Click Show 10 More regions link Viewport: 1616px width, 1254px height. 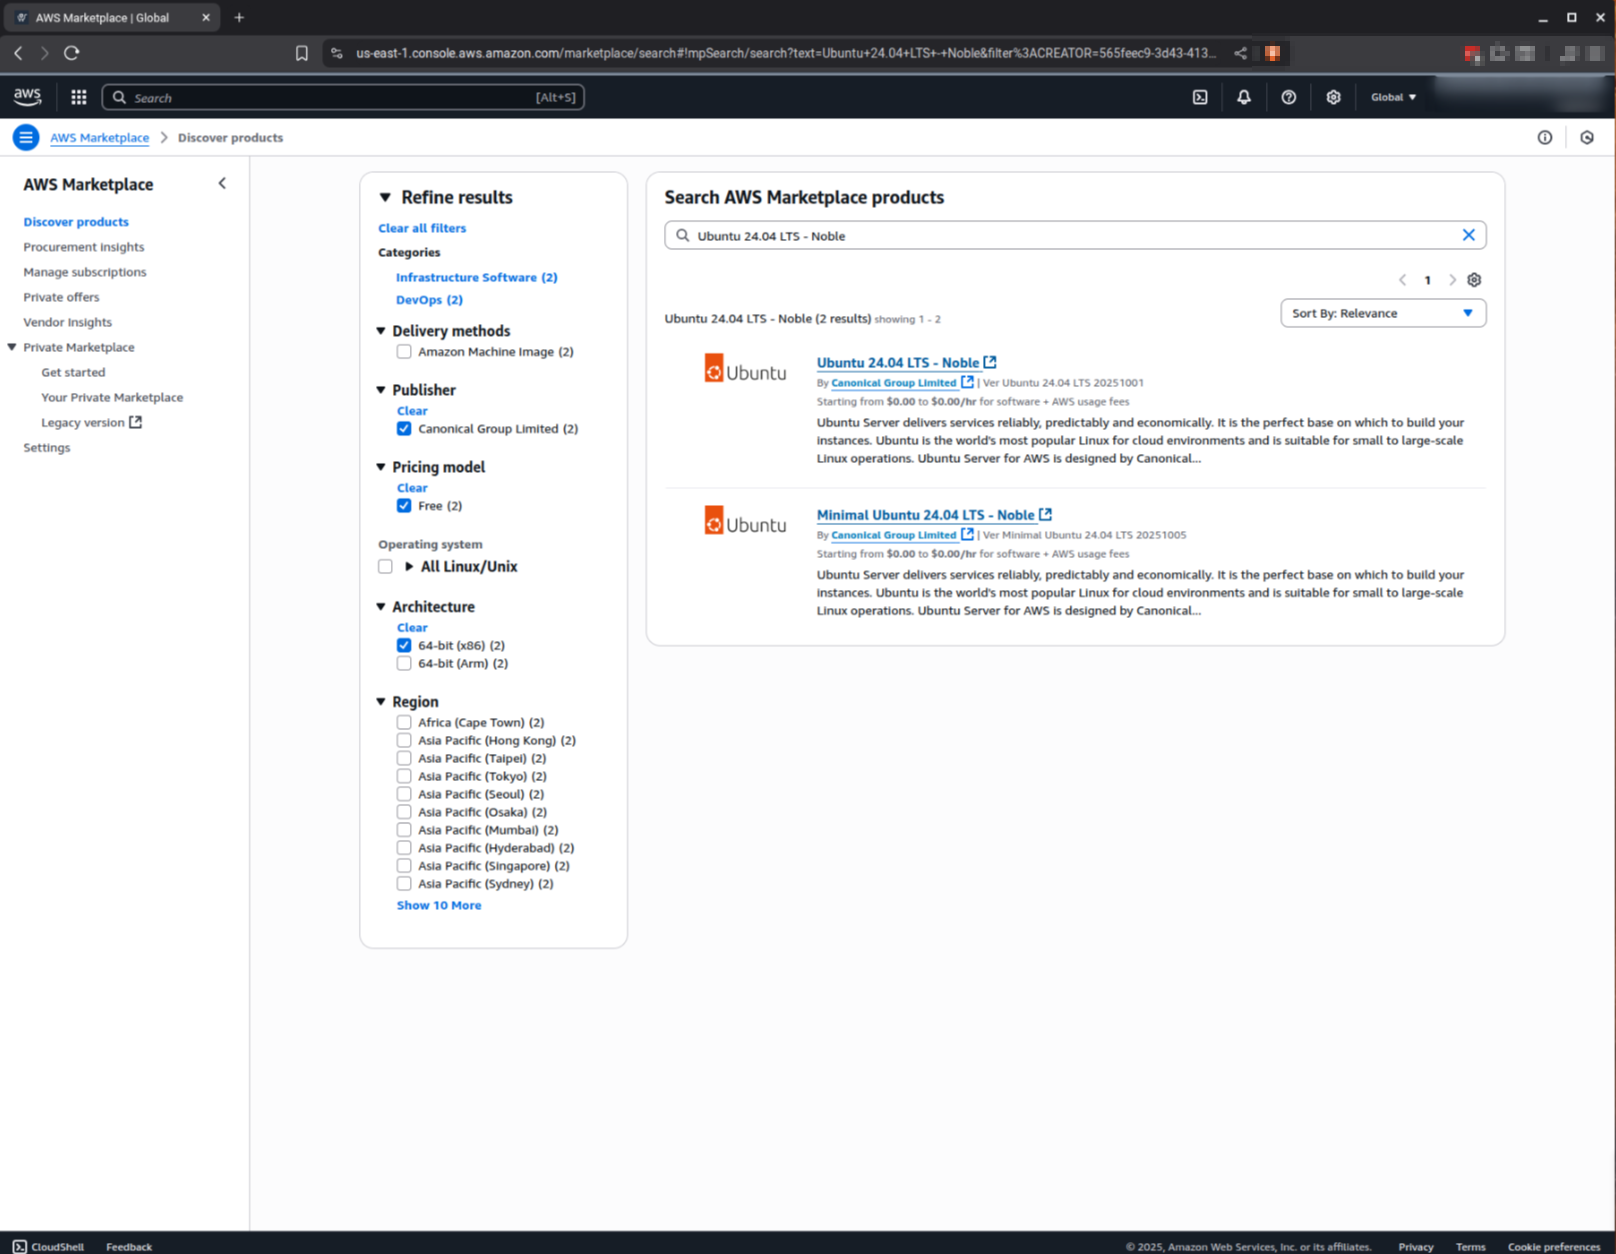click(x=439, y=905)
